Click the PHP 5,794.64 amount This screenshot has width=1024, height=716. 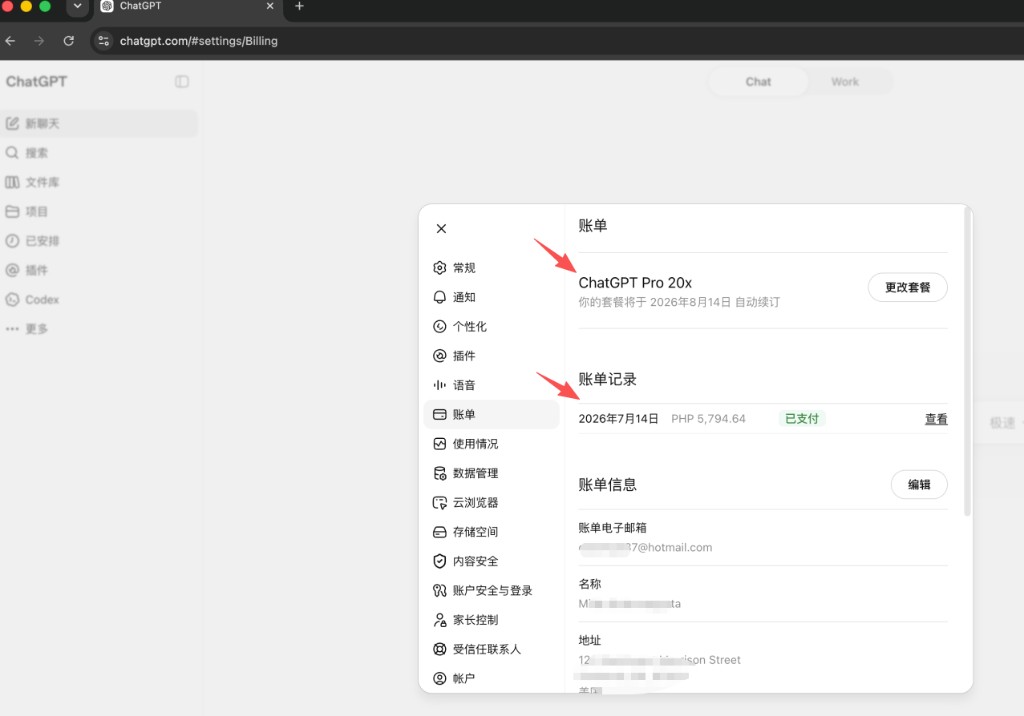coord(709,419)
